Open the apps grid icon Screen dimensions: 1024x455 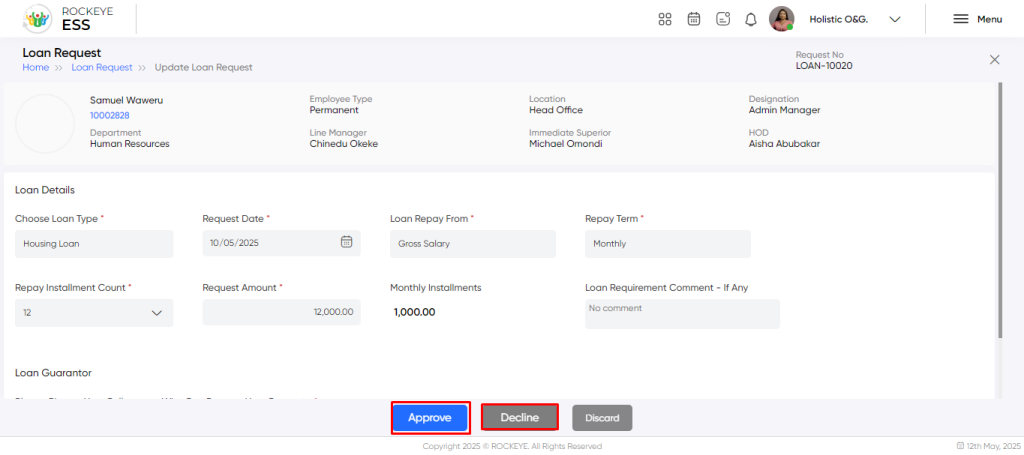pyautogui.click(x=665, y=19)
